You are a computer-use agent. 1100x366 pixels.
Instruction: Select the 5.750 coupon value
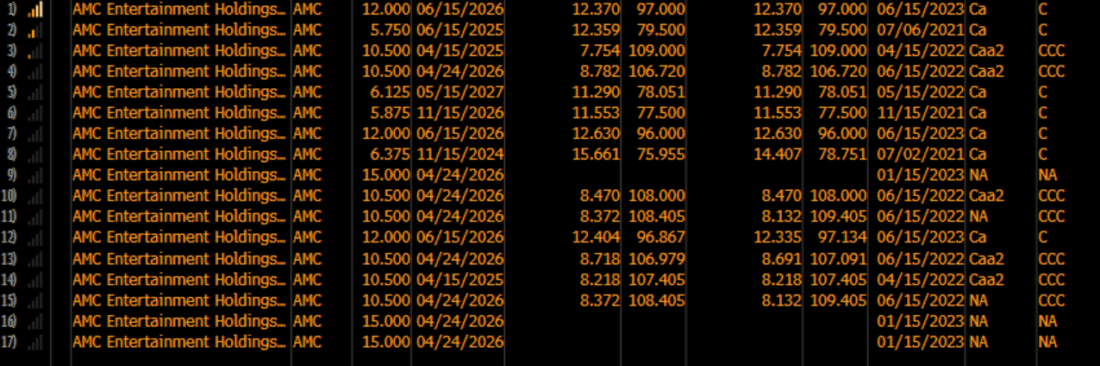[x=391, y=30]
